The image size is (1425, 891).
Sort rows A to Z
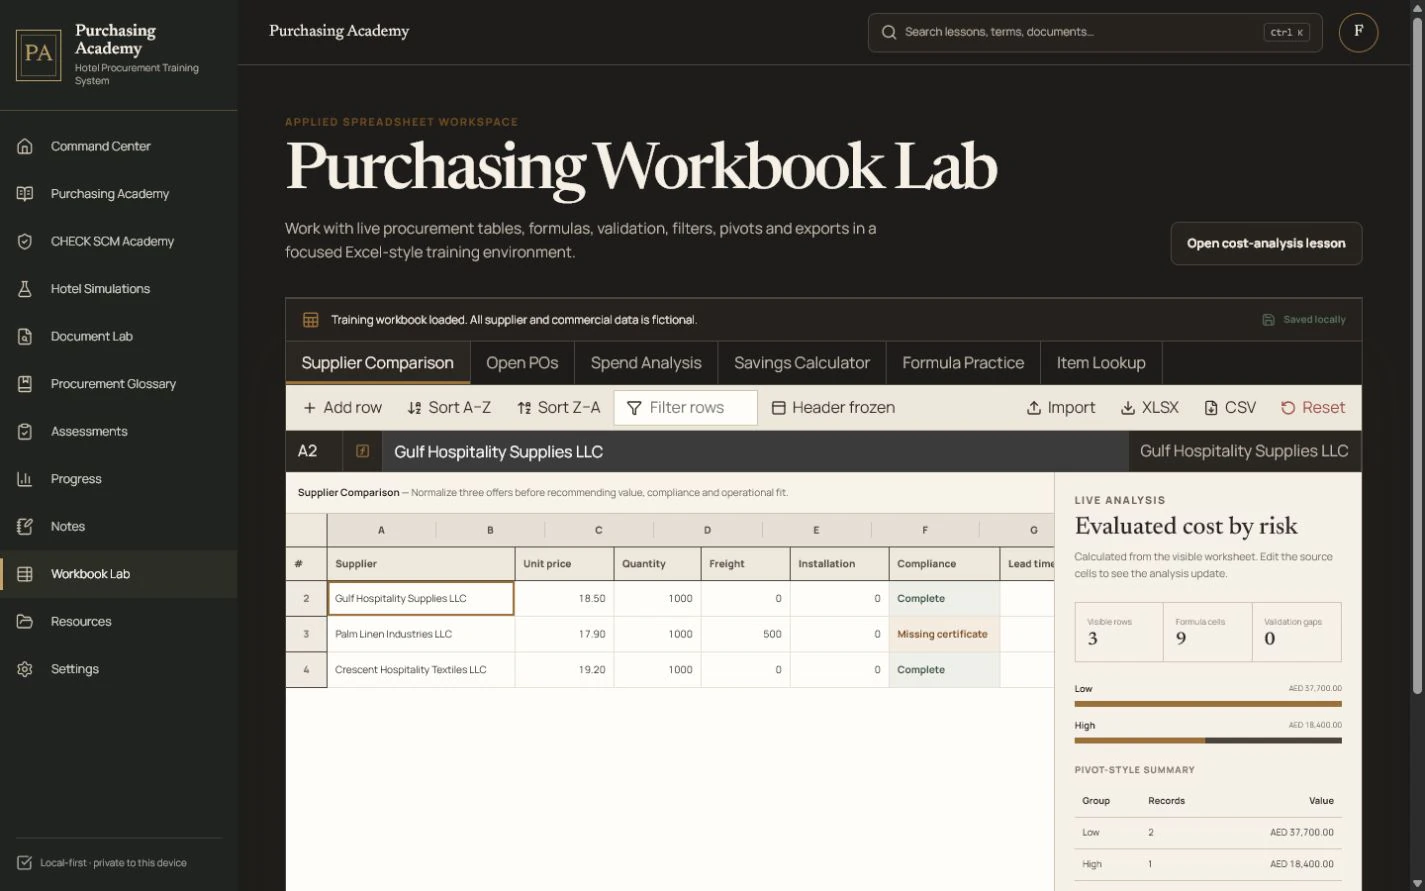click(449, 408)
